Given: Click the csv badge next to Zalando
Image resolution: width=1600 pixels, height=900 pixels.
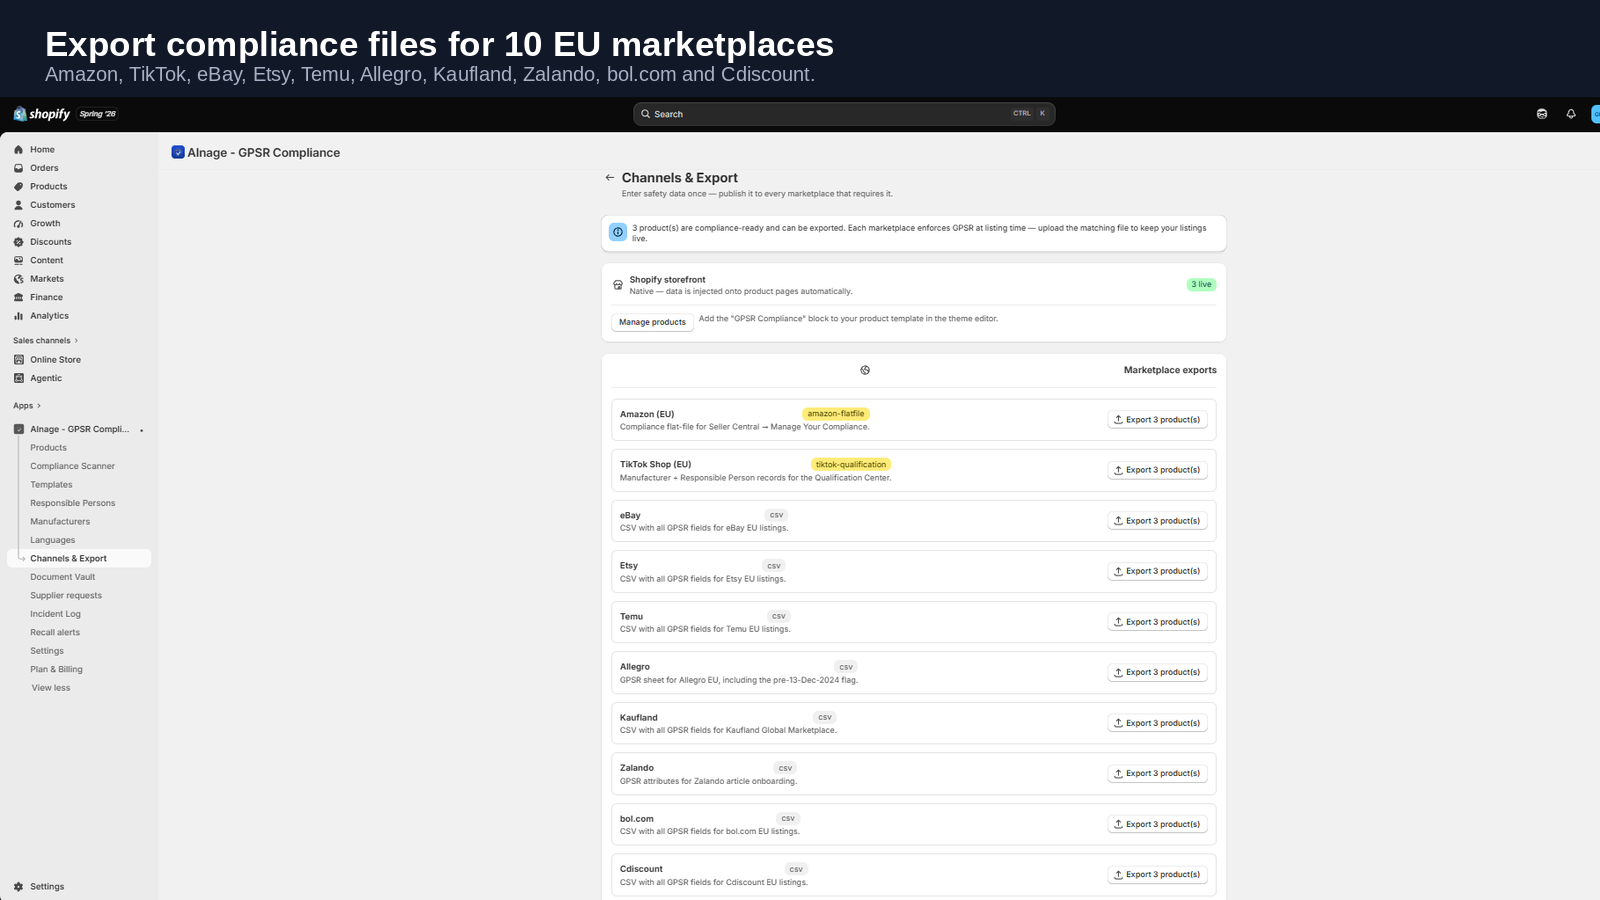Looking at the screenshot, I should (785, 768).
